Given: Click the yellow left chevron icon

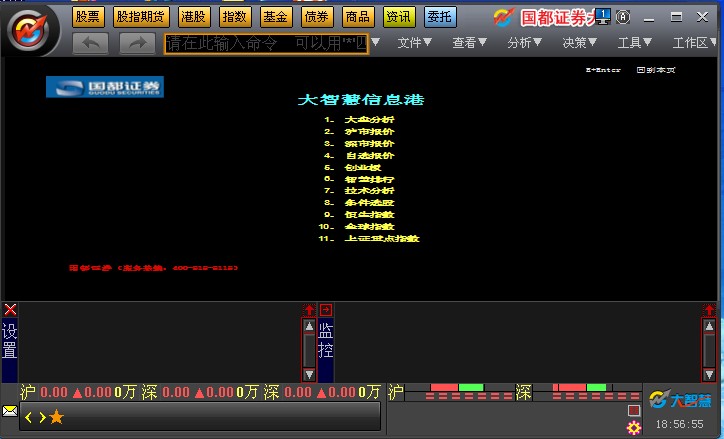Looking at the screenshot, I should [x=29, y=418].
